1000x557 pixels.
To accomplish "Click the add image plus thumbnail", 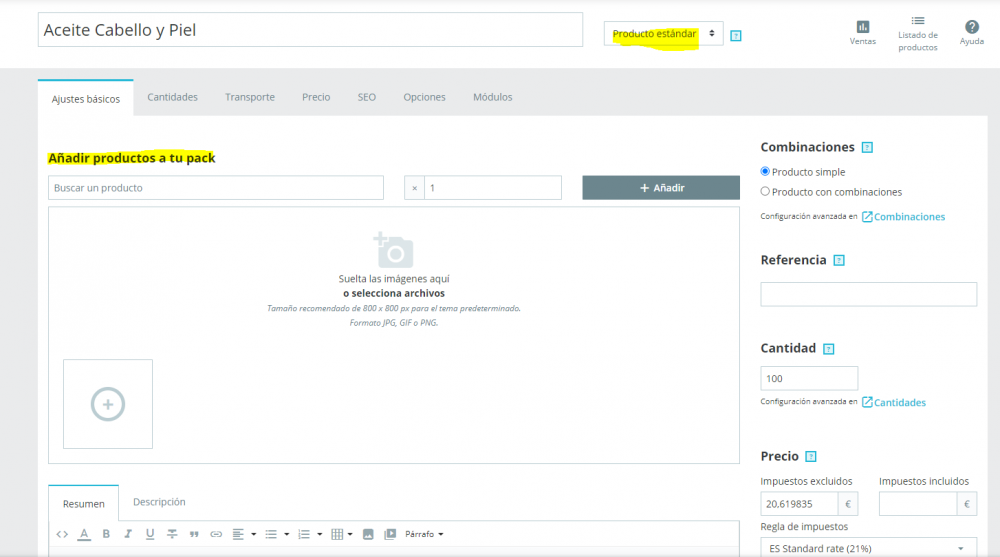I will pos(108,404).
